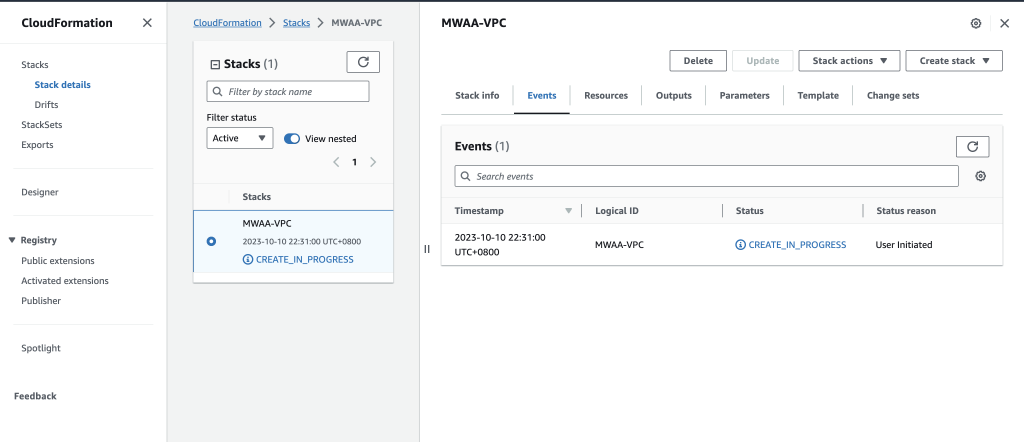The height and width of the screenshot is (442, 1024).
Task: Click the Status column header
Action: [x=750, y=211]
